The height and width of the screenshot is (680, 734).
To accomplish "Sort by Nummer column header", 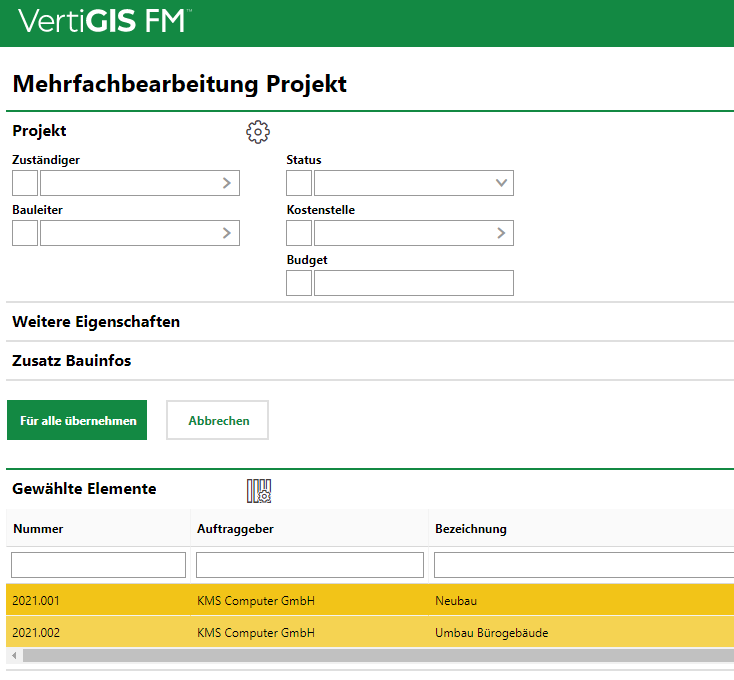I will (38, 529).
